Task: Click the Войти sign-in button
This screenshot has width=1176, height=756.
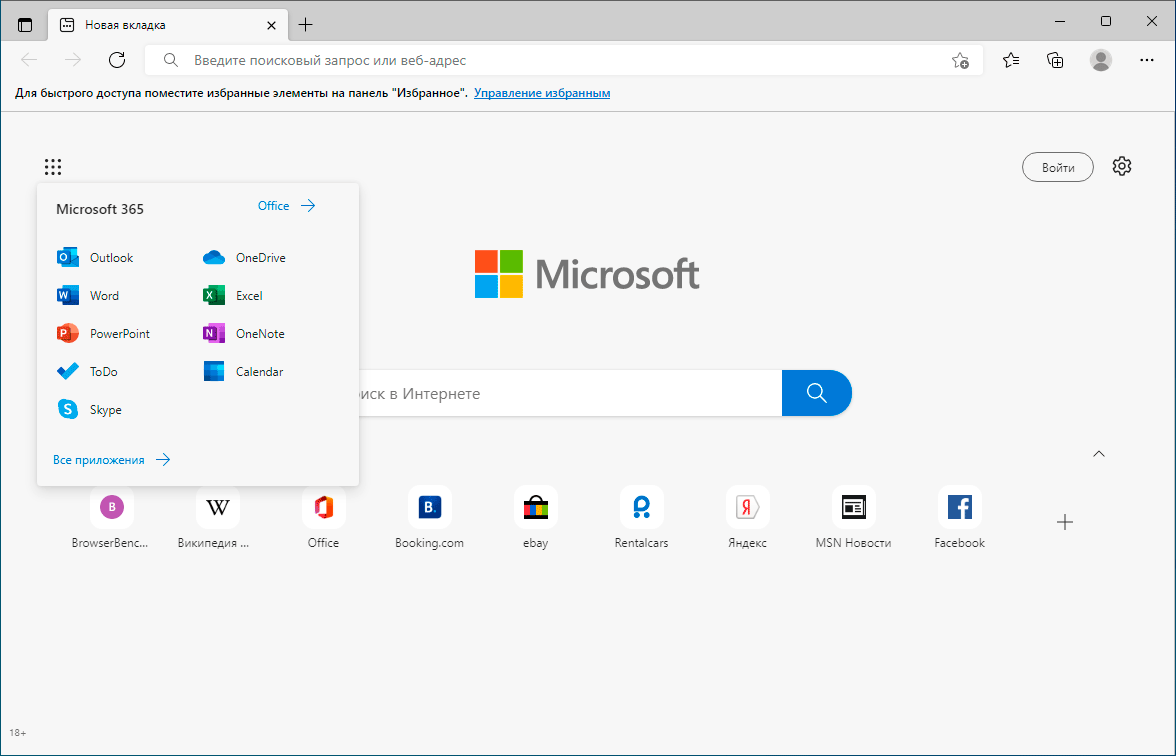Action: [1057, 167]
